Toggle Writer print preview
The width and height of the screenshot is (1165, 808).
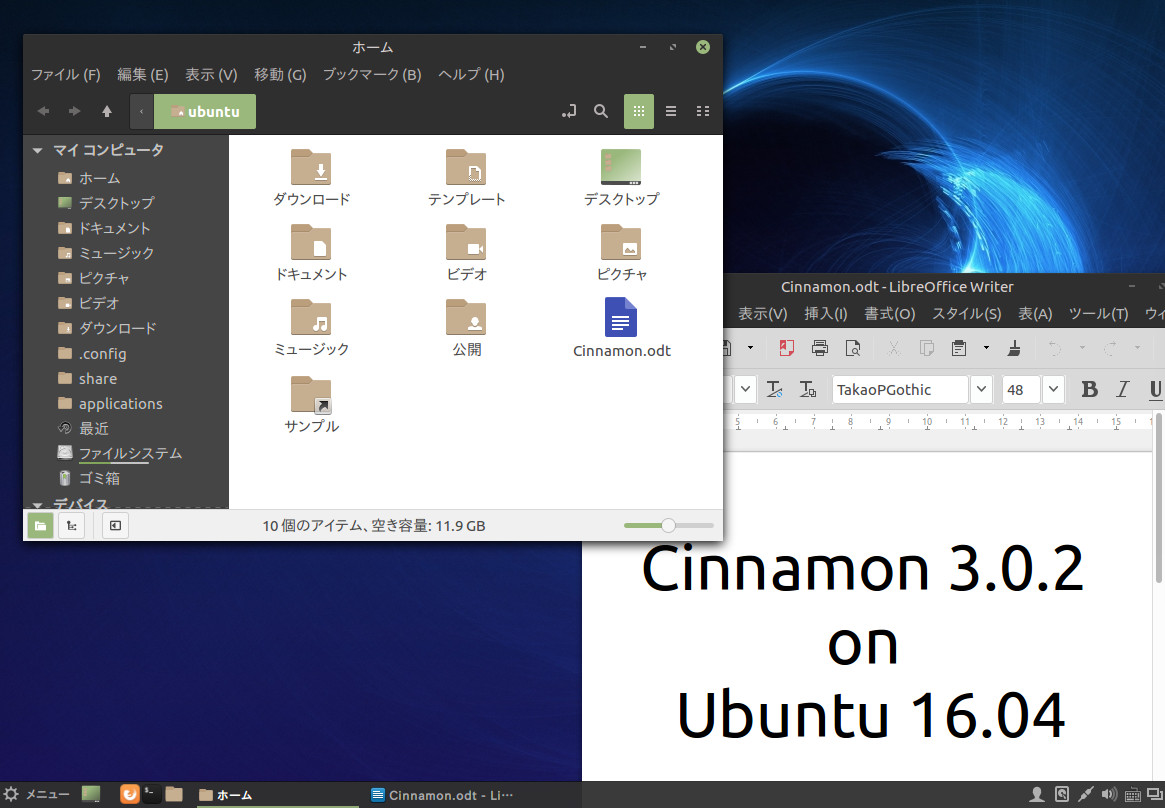point(853,348)
